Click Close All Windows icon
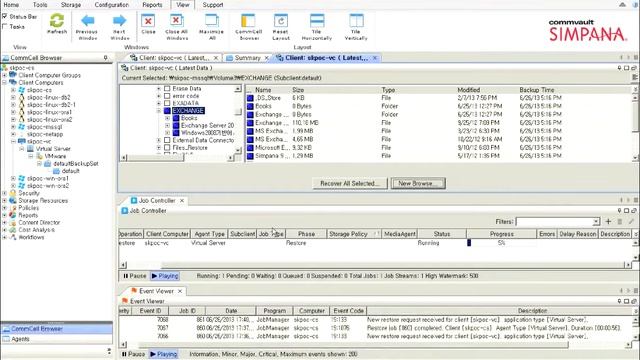The height and width of the screenshot is (360, 640). click(x=176, y=20)
